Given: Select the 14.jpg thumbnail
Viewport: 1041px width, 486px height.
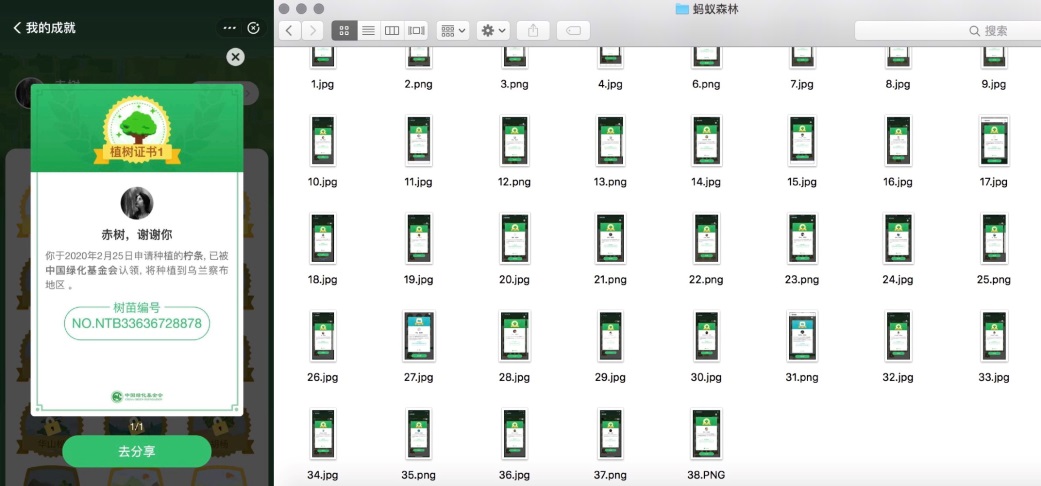Looking at the screenshot, I should point(706,141).
